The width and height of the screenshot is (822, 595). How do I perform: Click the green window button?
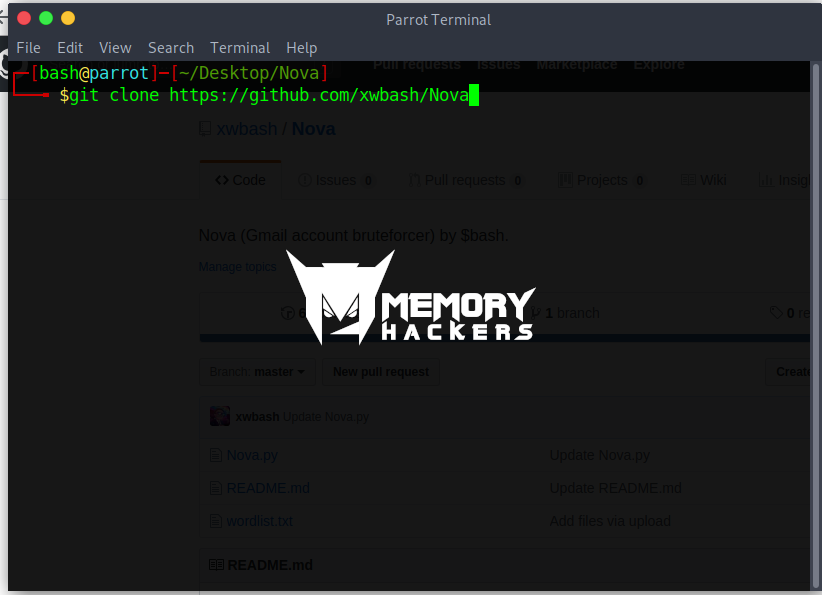46,18
